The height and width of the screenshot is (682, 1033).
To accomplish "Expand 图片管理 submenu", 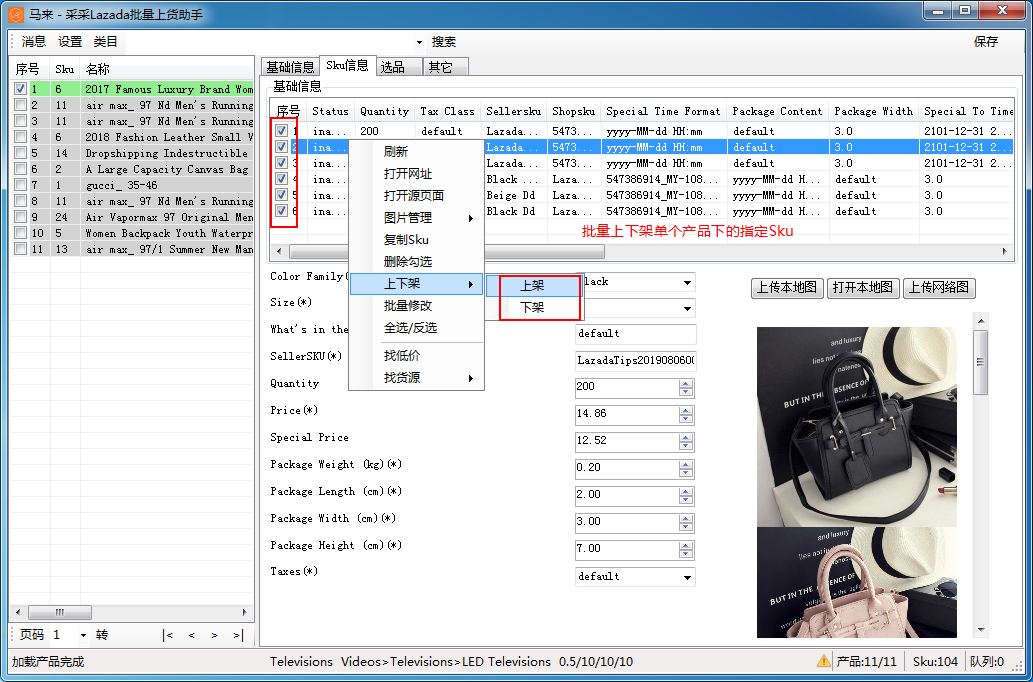I will click(416, 218).
